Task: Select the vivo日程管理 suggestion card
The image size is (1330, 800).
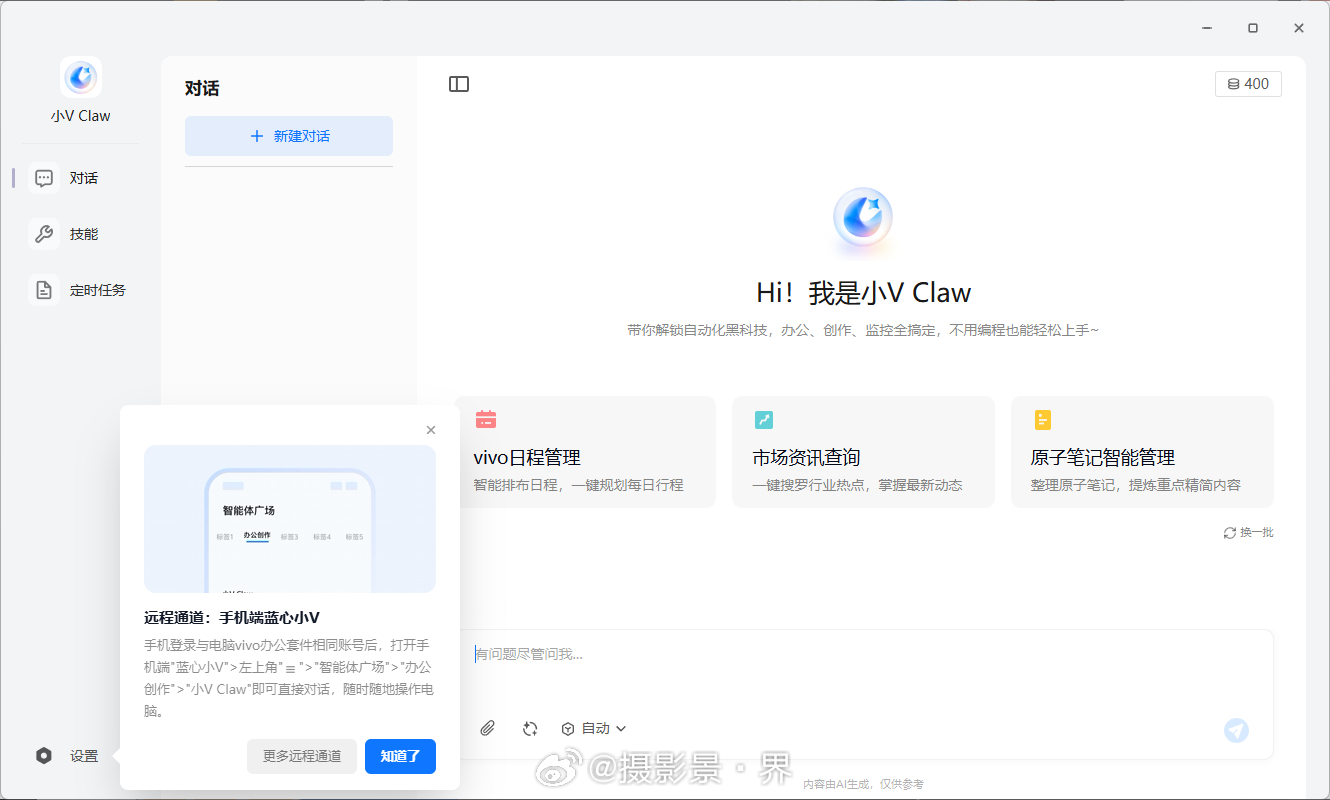Action: click(585, 452)
